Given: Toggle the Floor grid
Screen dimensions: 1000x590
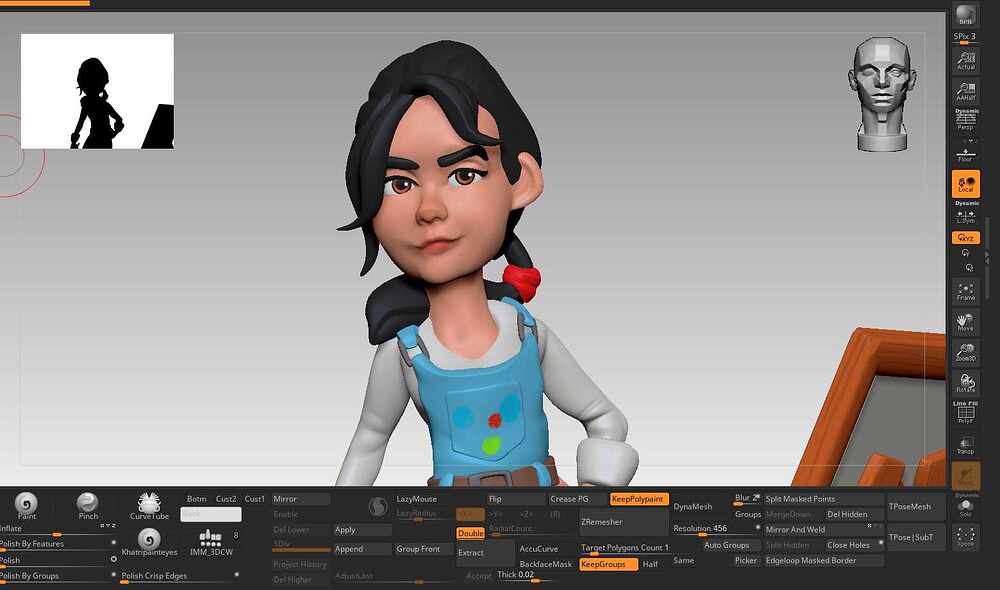Looking at the screenshot, I should [x=966, y=154].
